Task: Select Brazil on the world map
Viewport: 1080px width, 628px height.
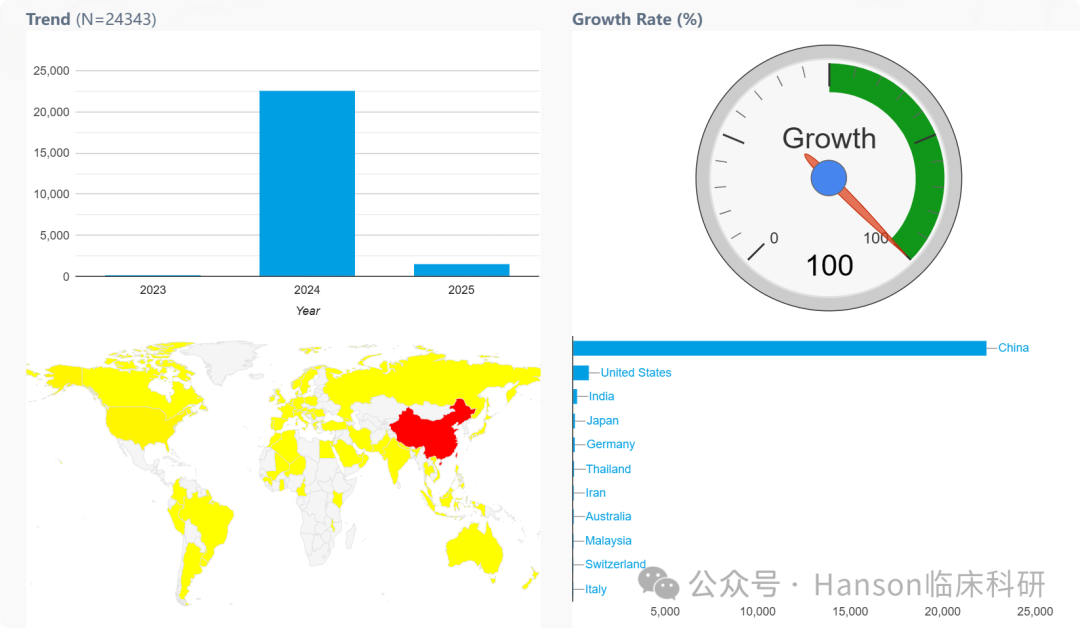Action: click(x=210, y=520)
